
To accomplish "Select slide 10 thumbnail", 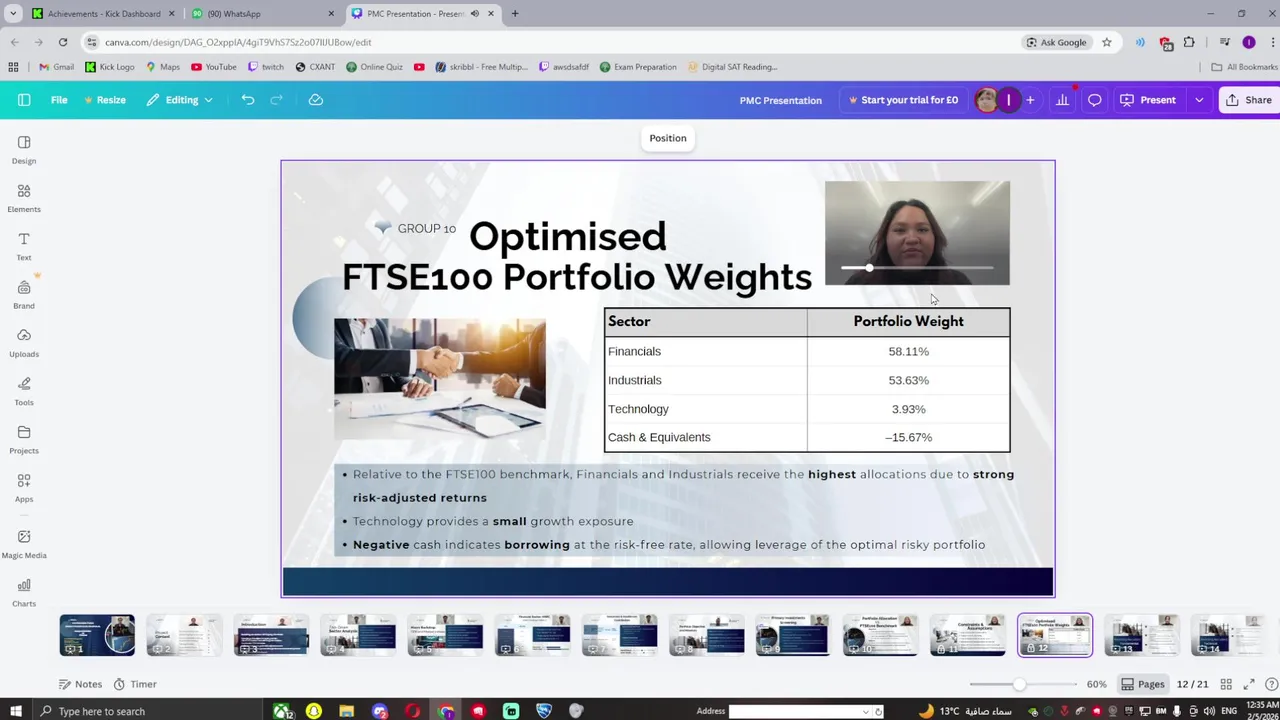I will pyautogui.click(x=880, y=636).
